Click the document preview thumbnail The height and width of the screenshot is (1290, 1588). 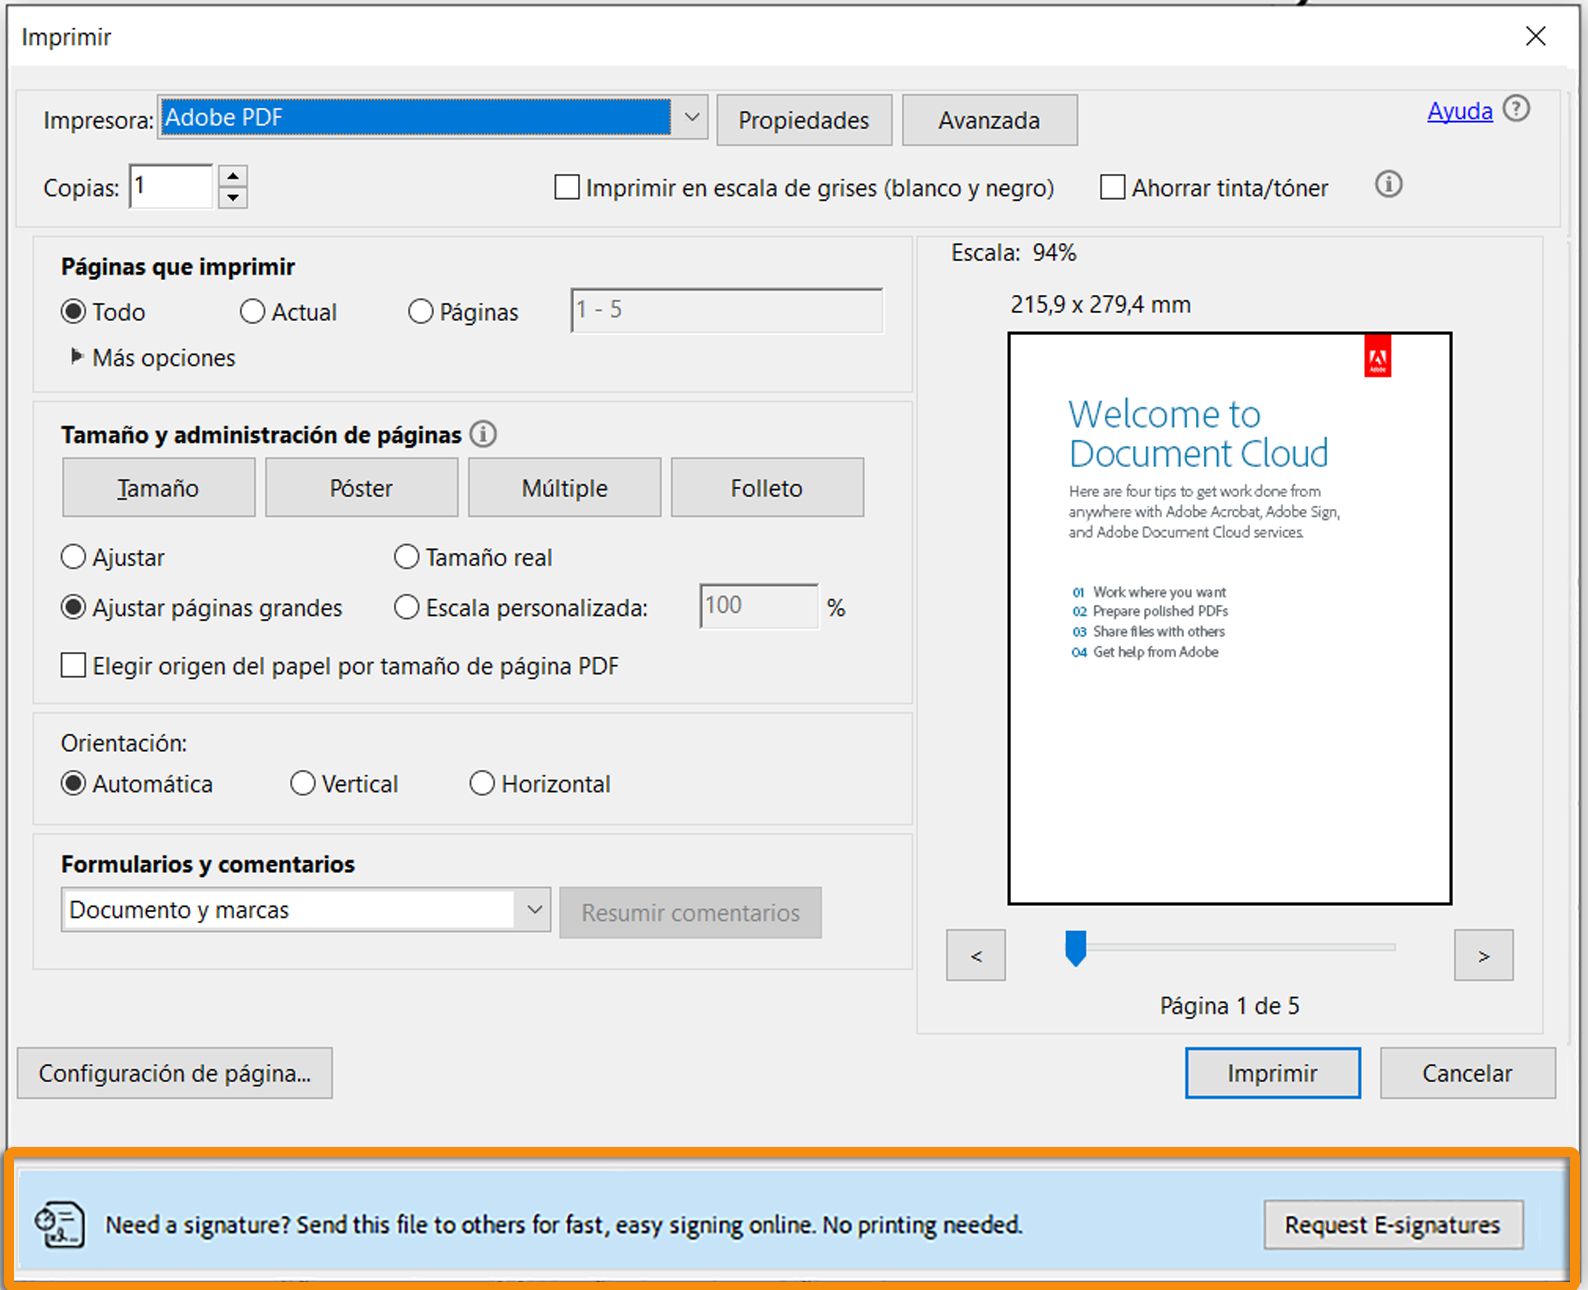pyautogui.click(x=1230, y=619)
